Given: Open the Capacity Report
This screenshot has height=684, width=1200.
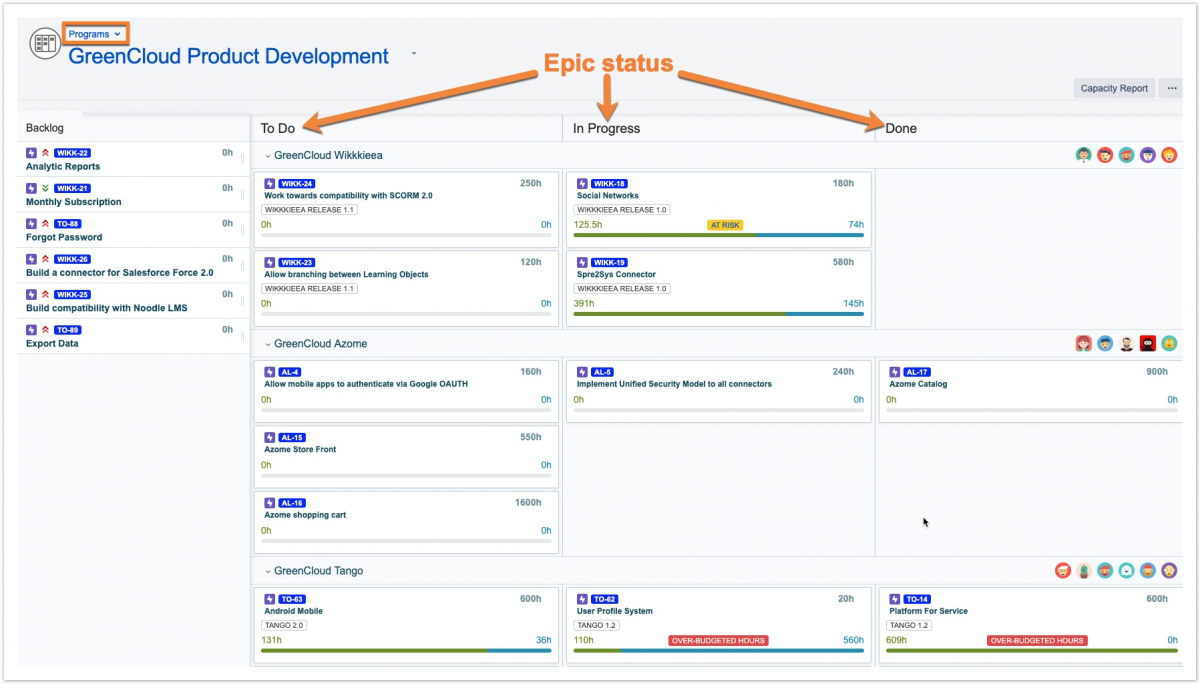Looking at the screenshot, I should (1113, 88).
